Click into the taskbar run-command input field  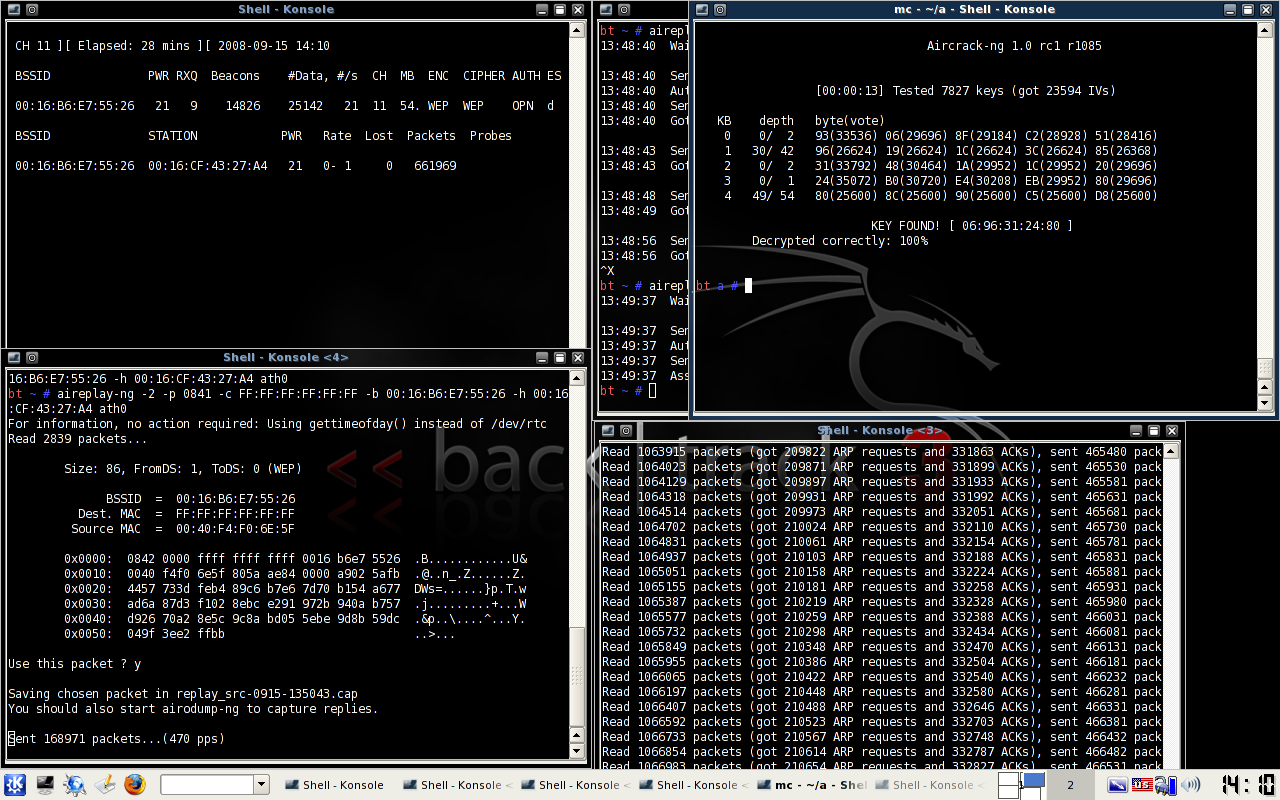click(208, 785)
